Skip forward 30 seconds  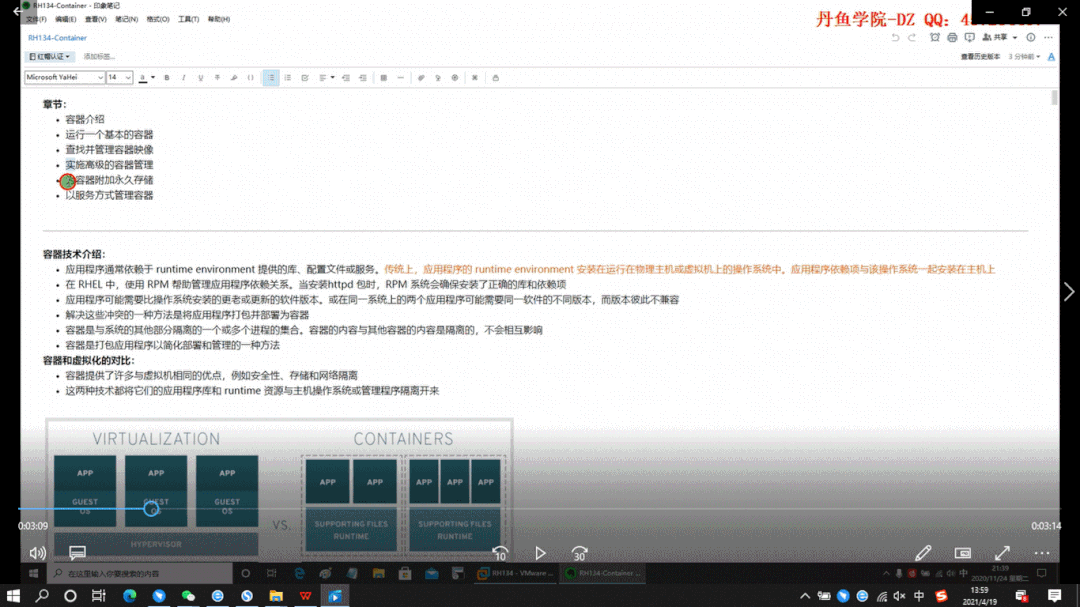pyautogui.click(x=579, y=553)
